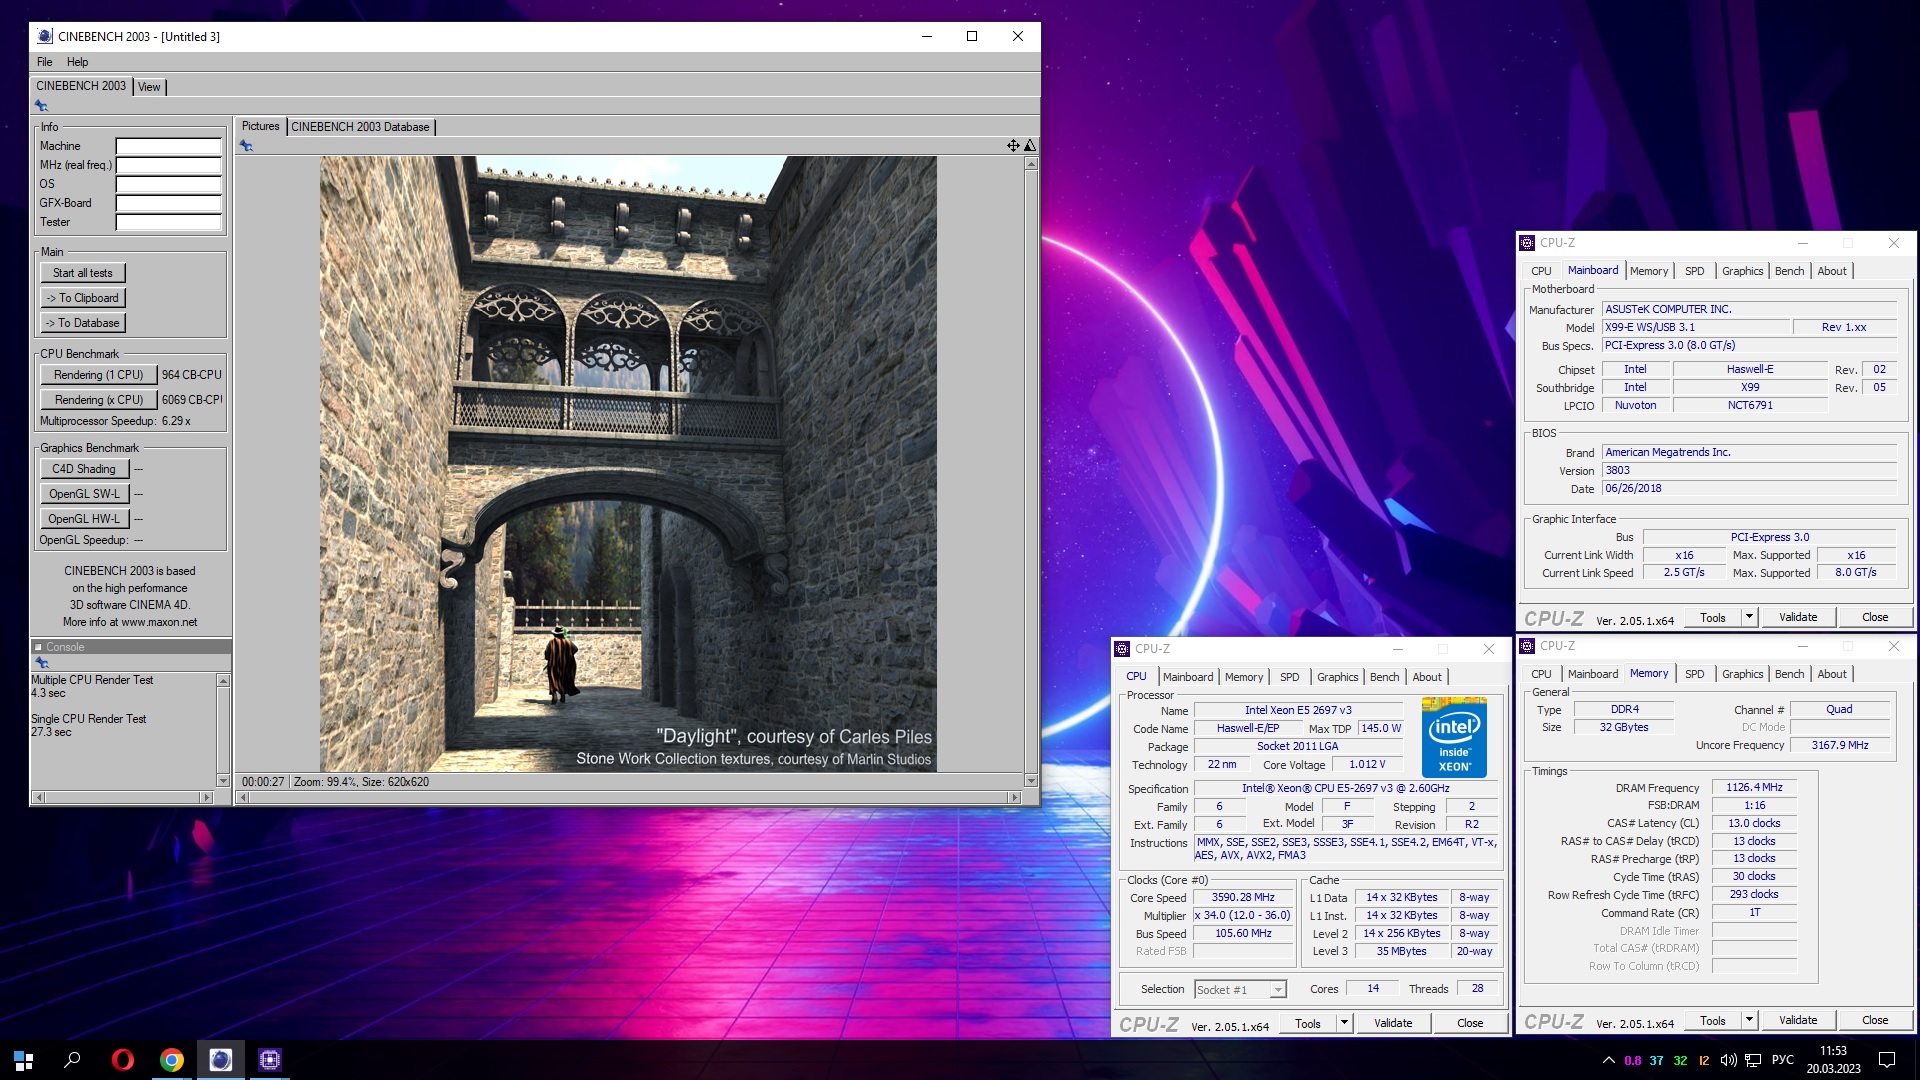Click Close button in CPU-Z Mainboard window
The height and width of the screenshot is (1080, 1920).
1875,617
